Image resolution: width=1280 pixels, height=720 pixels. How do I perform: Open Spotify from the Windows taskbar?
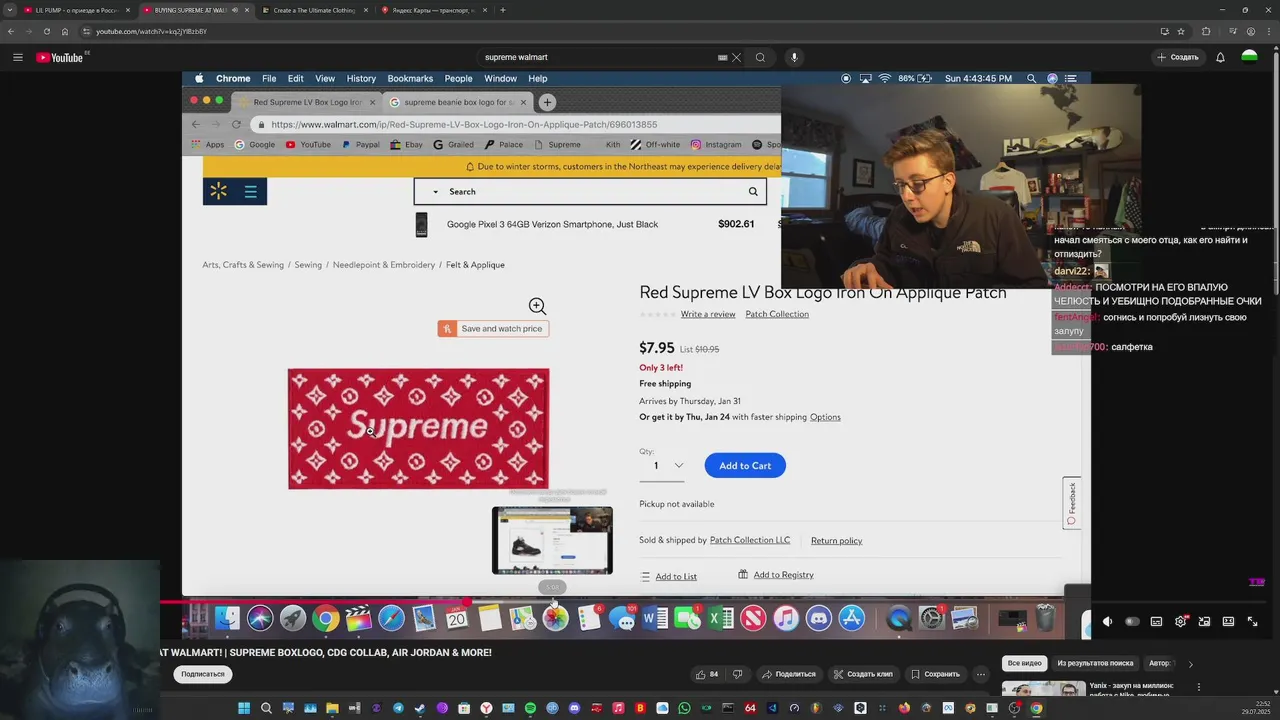tap(530, 708)
